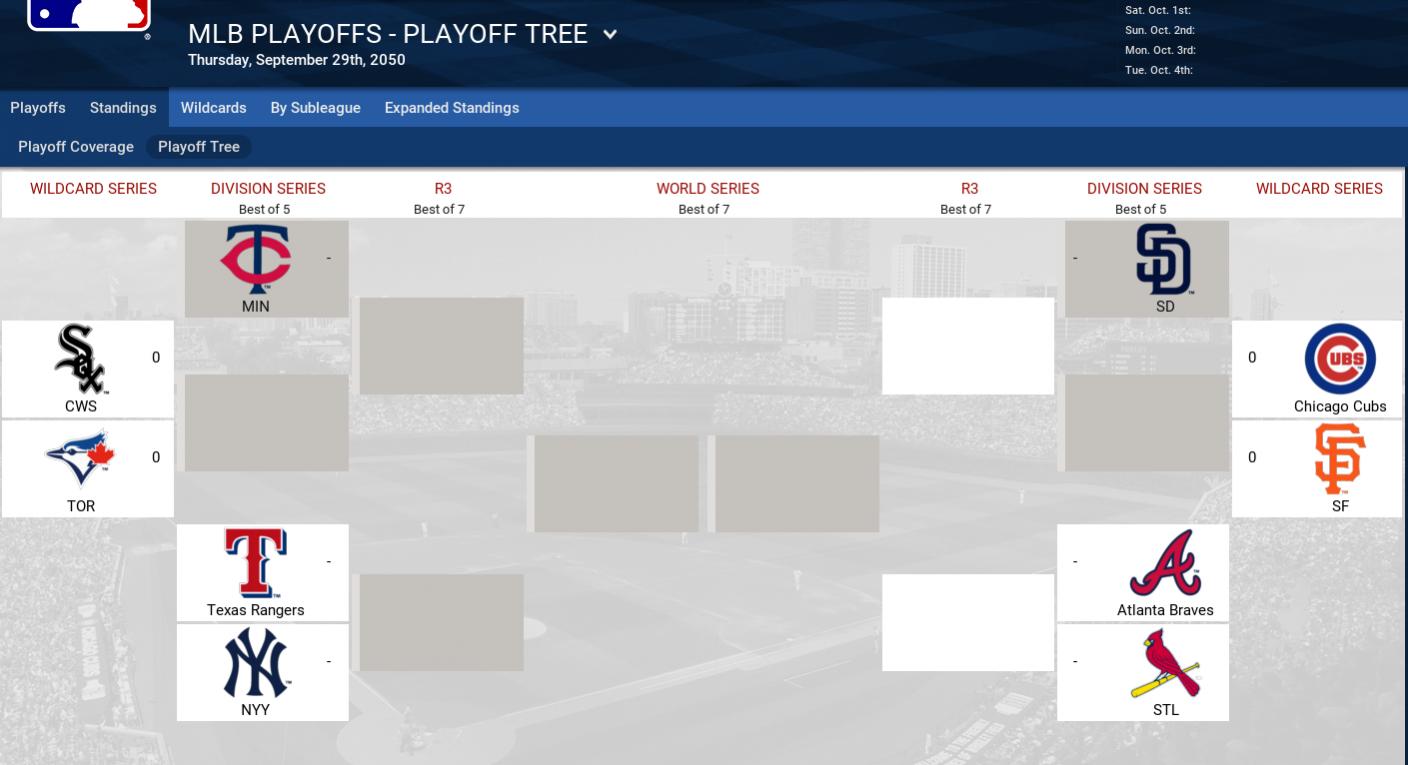Viewport: 1408px width, 765px height.
Task: Click the Texas Rangers team name link
Action: (255, 610)
